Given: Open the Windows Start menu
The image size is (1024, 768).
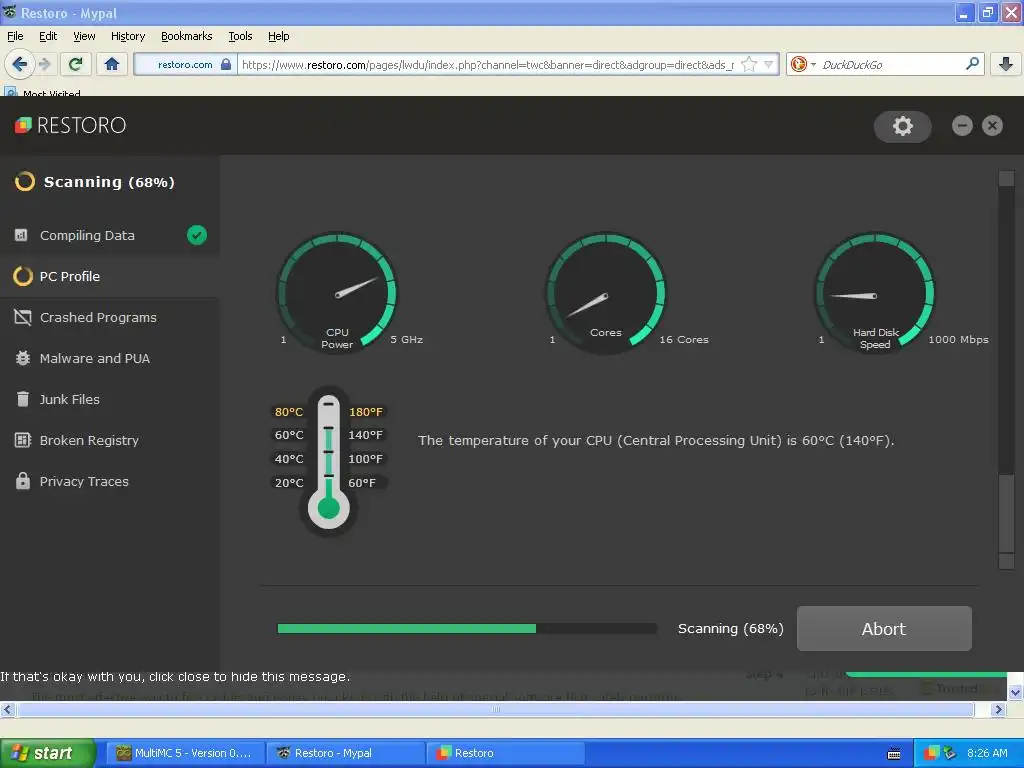Looking at the screenshot, I should [x=47, y=753].
